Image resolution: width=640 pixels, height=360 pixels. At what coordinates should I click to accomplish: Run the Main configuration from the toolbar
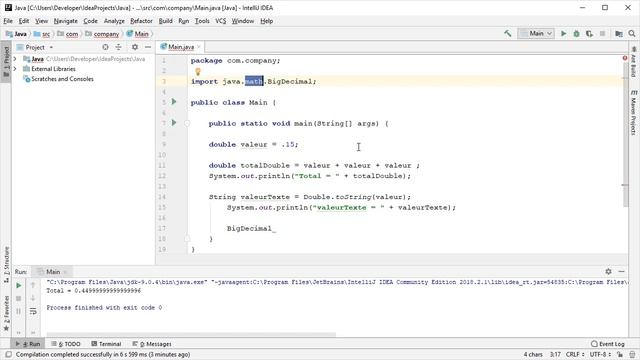pos(563,33)
